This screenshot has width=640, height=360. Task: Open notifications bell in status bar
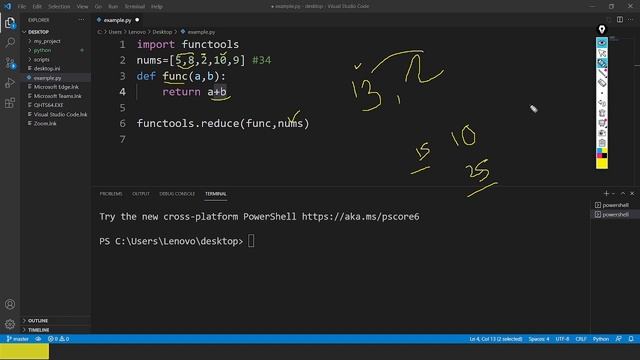[x=631, y=339]
